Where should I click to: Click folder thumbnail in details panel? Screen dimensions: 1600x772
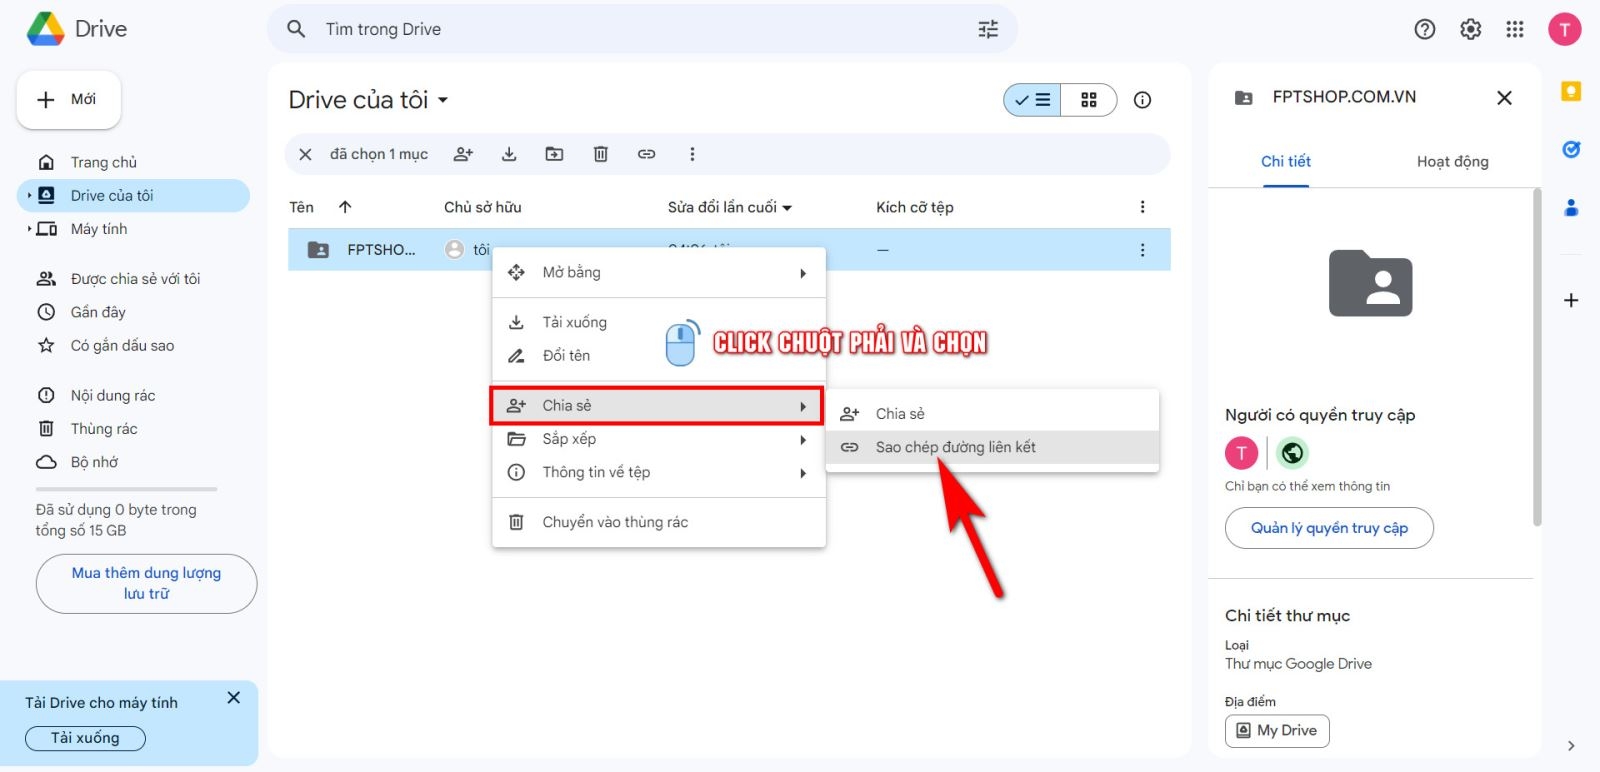(1370, 283)
